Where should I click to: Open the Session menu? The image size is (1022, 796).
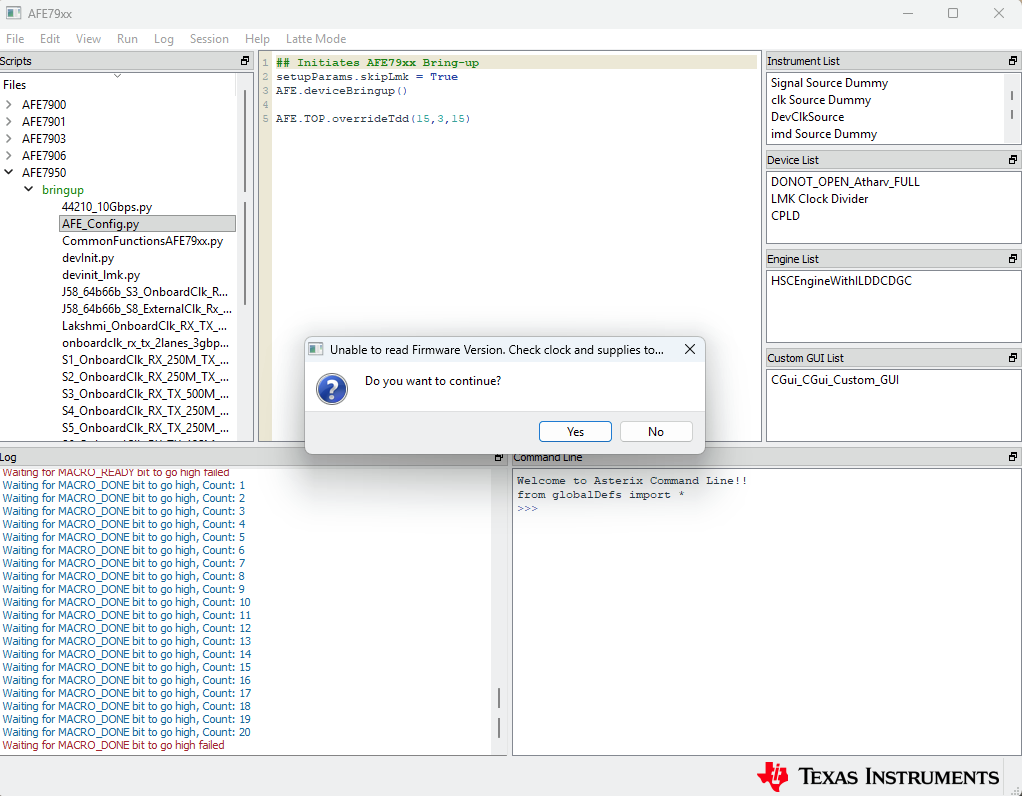coord(209,39)
